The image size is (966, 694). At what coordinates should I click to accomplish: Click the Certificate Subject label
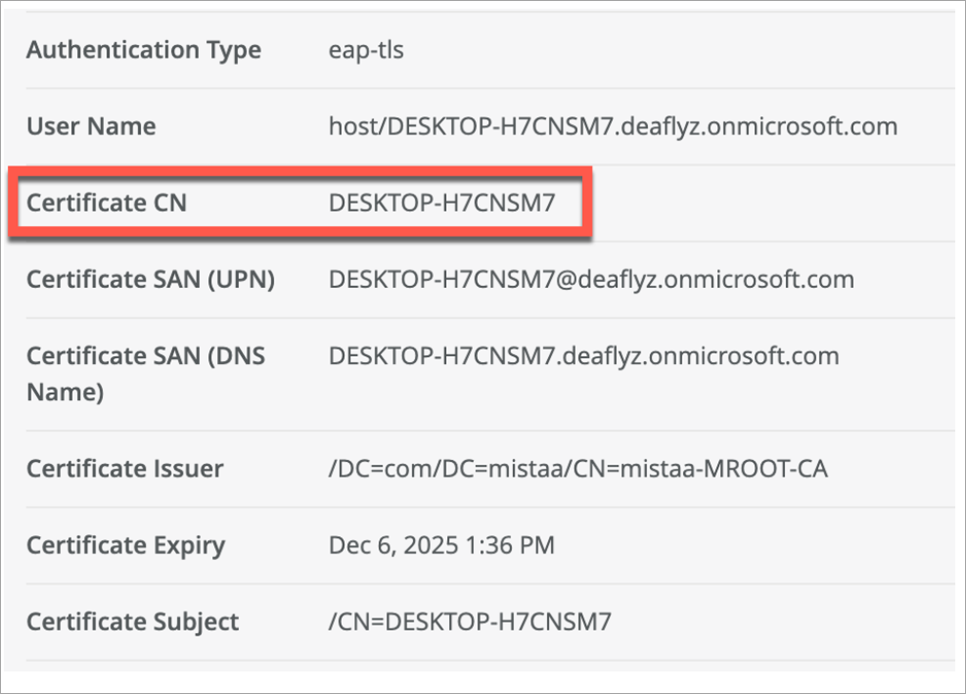click(132, 622)
